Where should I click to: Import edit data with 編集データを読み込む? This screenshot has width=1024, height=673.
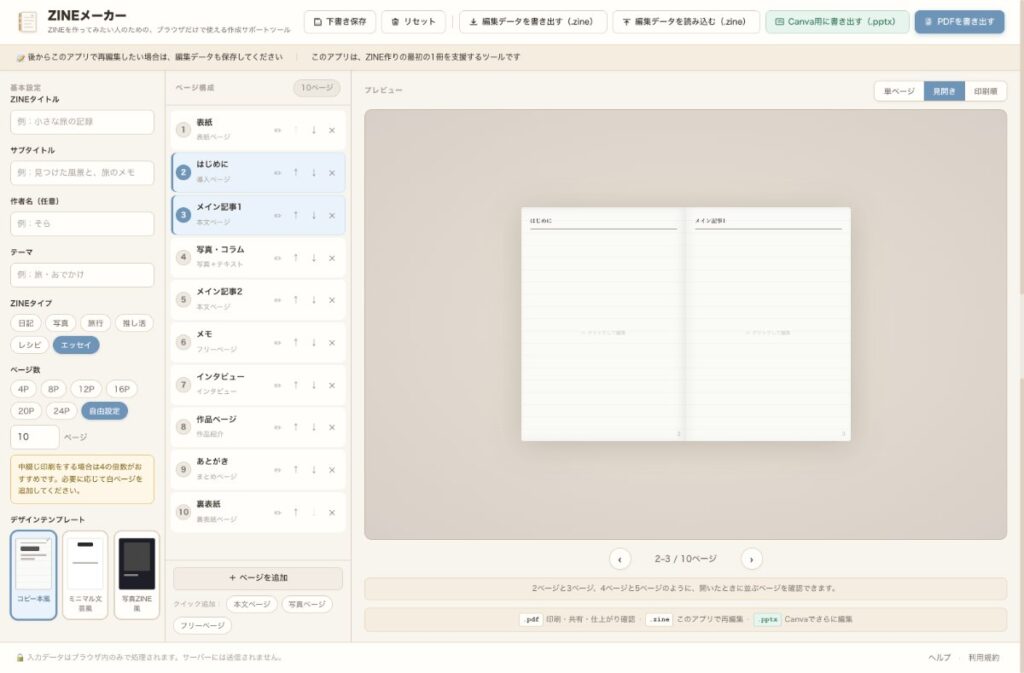click(x=686, y=22)
